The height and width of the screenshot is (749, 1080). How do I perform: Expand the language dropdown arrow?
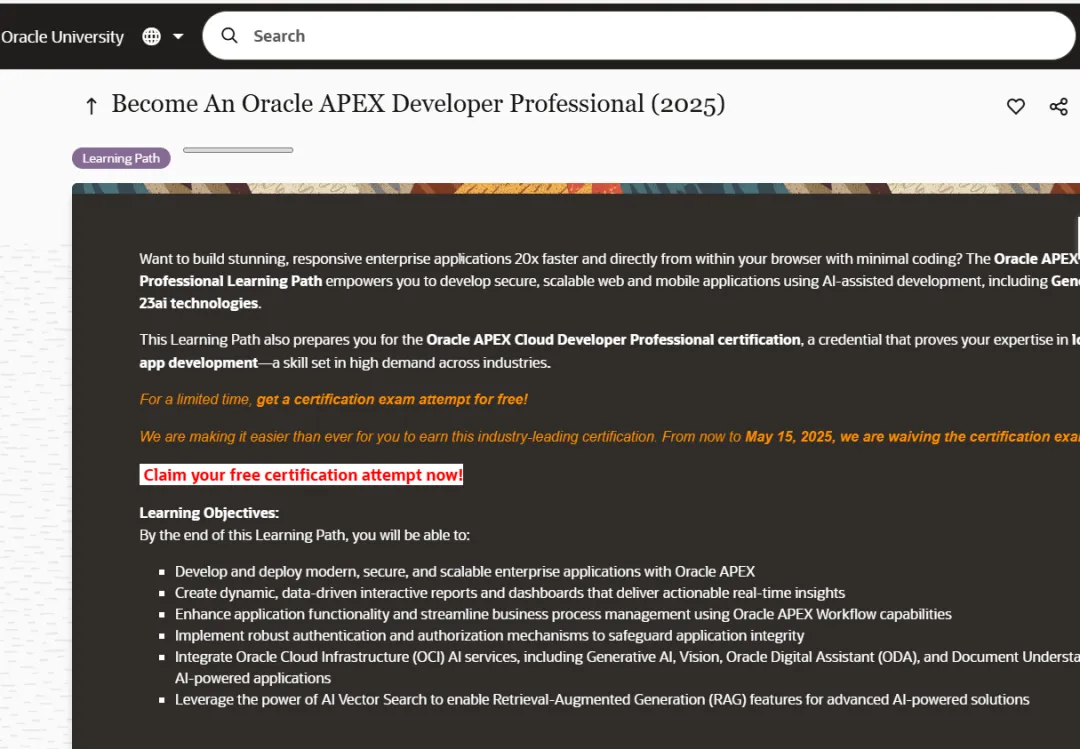[x=178, y=37]
